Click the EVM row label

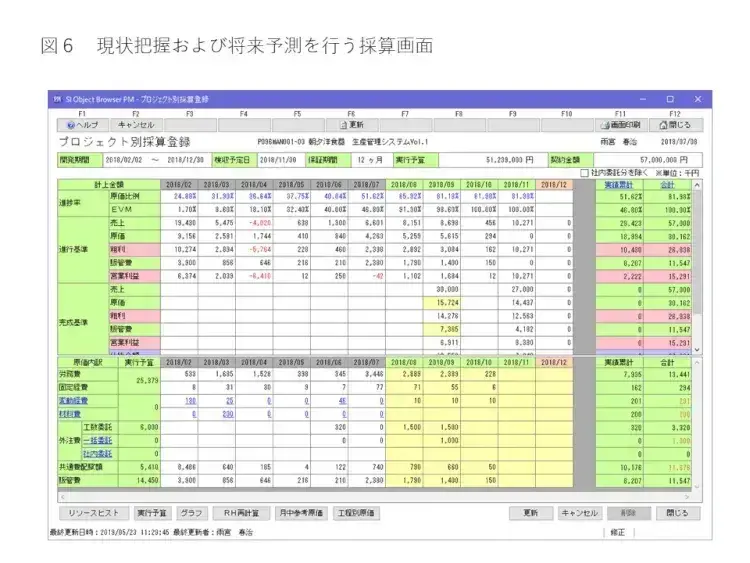click(x=135, y=210)
